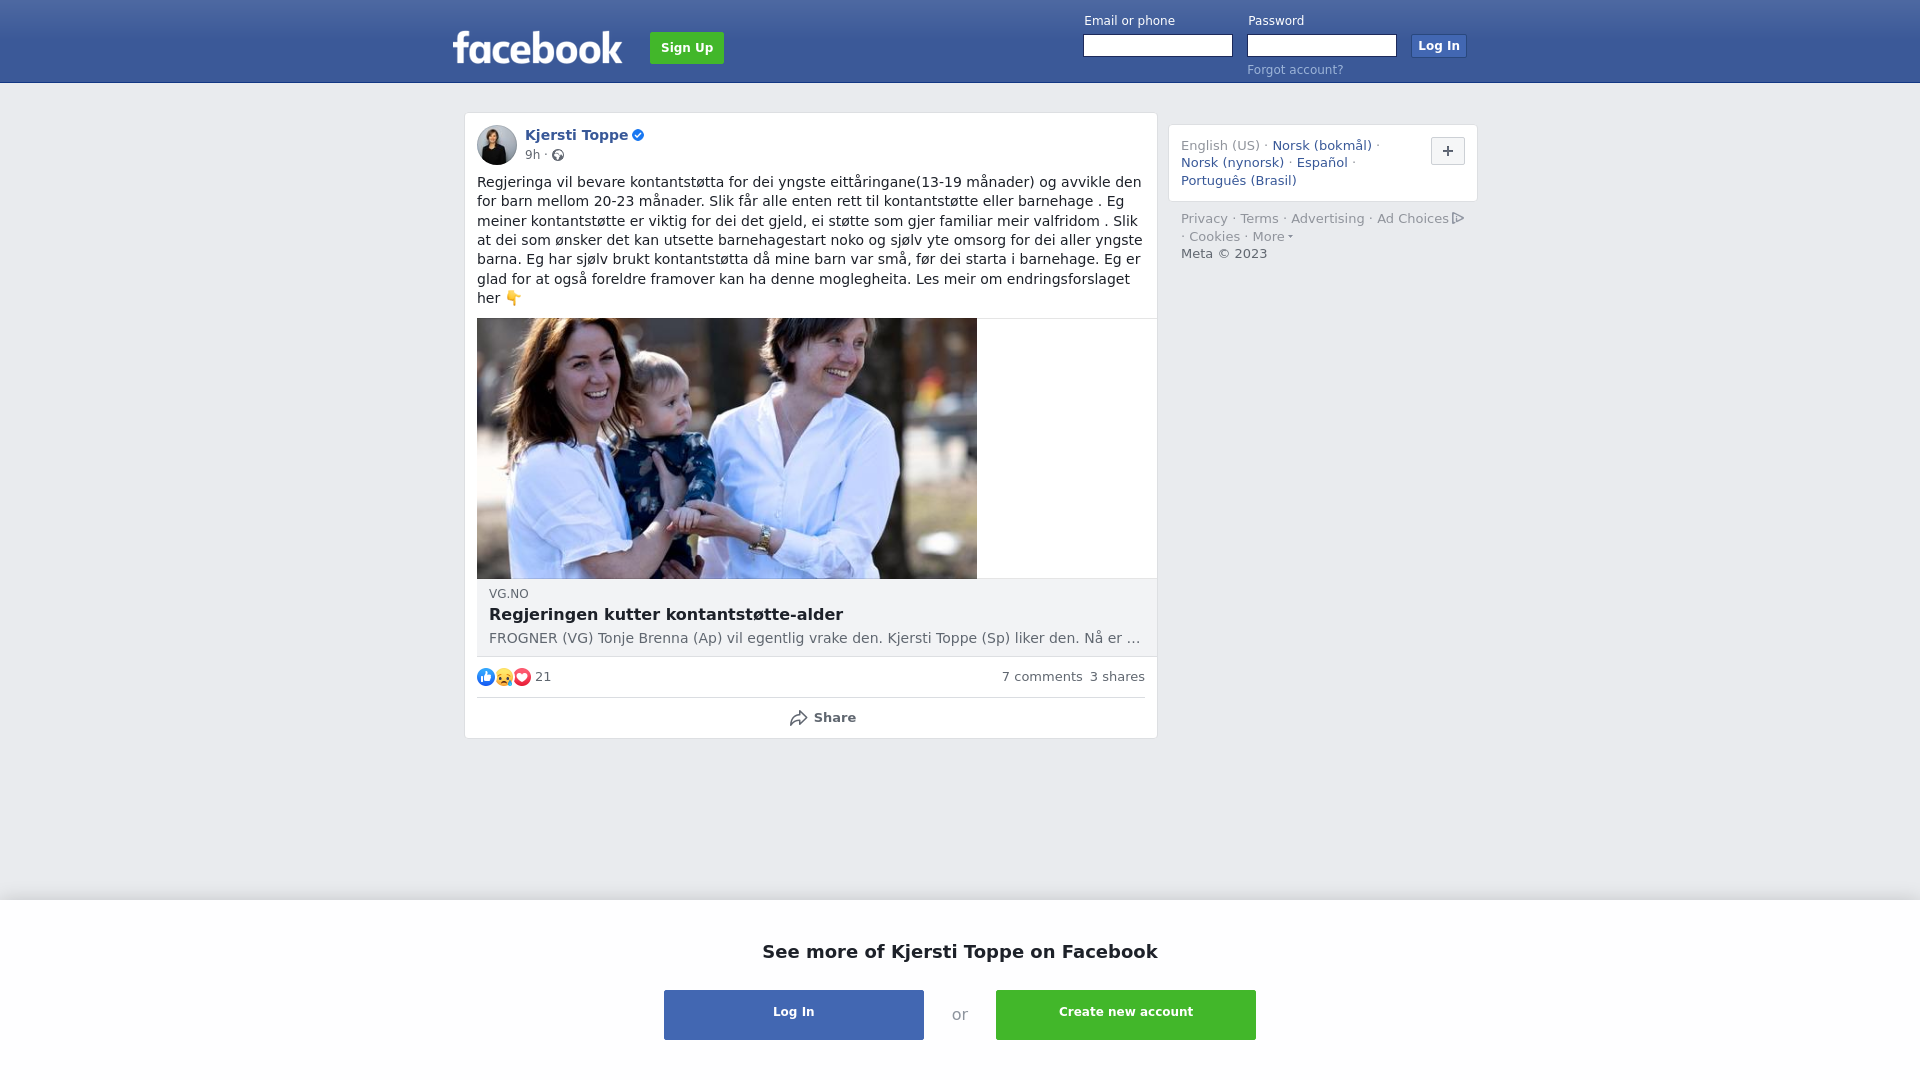
Task: Click the plus button for more languages
Action: [1448, 151]
